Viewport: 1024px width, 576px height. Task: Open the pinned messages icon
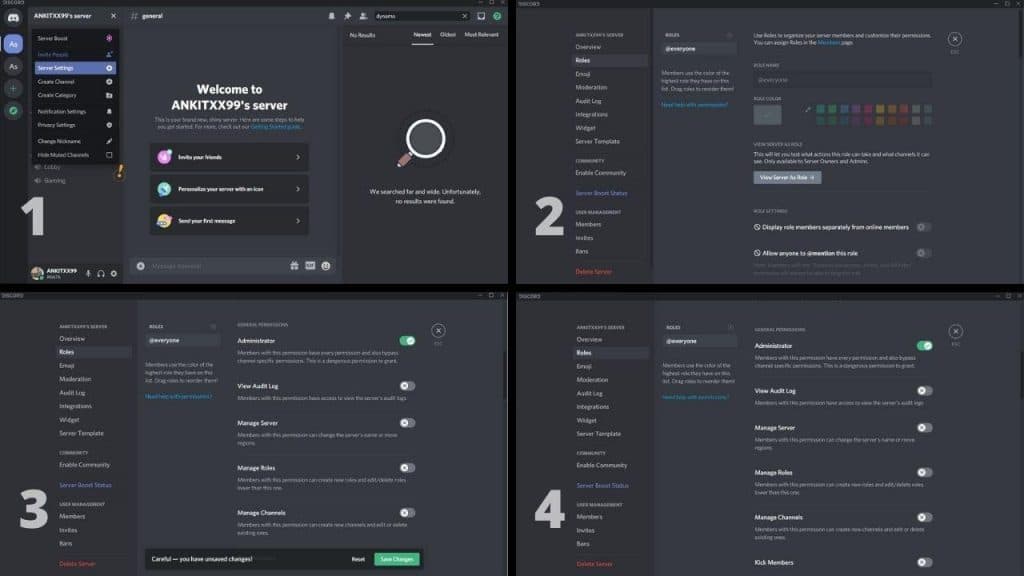click(348, 16)
